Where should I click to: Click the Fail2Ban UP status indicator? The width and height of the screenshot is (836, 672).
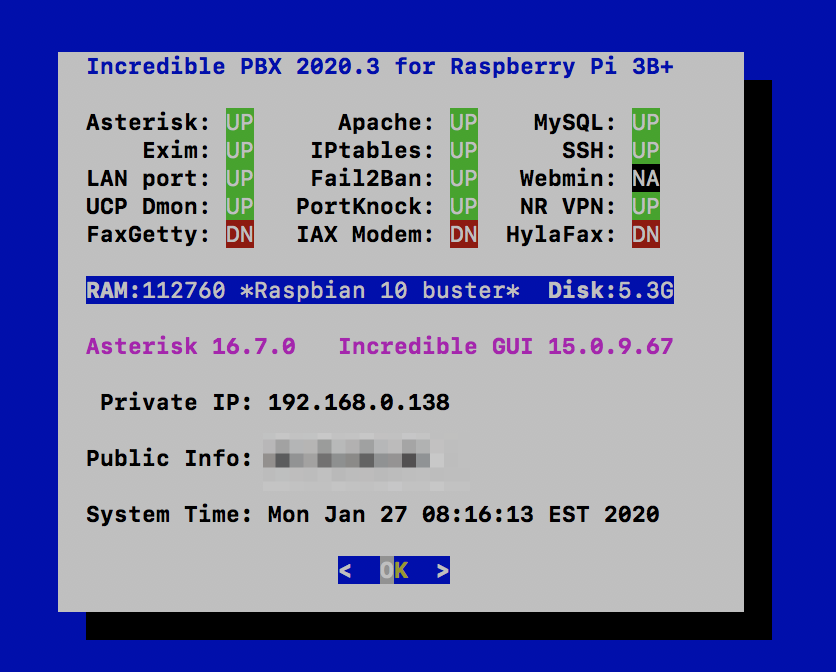tap(464, 178)
